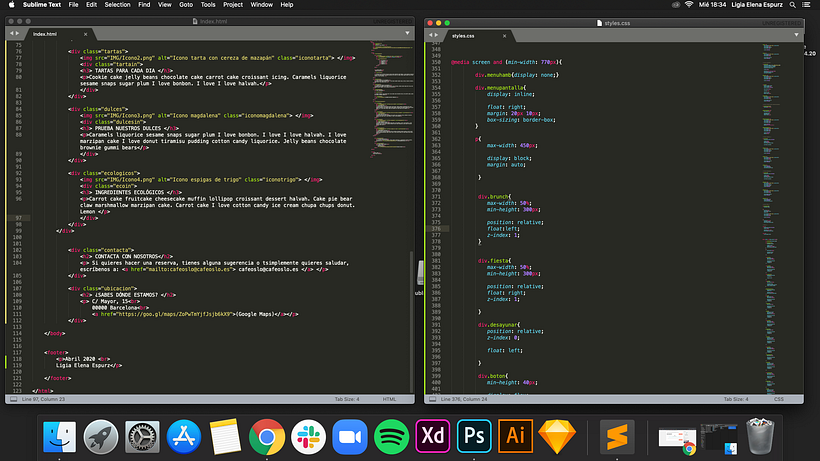The width and height of the screenshot is (820, 461).
Task: Open the Tools menu
Action: [x=208, y=5]
